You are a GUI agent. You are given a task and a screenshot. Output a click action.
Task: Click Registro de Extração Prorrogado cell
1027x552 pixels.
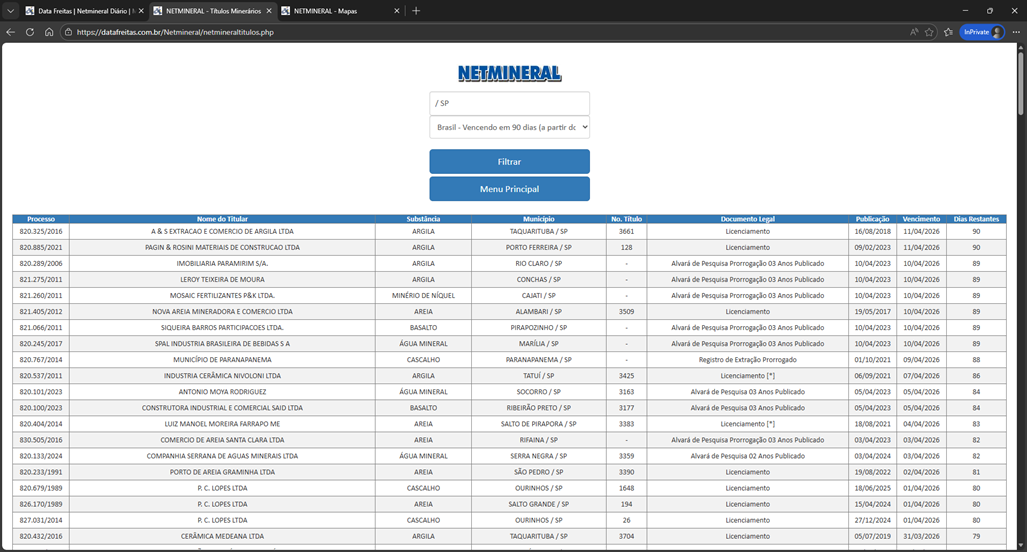[747, 359]
